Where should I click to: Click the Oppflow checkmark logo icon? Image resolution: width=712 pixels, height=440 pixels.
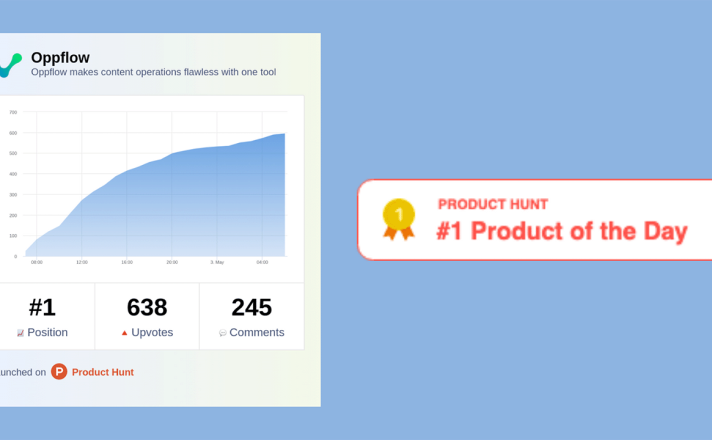[x=10, y=65]
